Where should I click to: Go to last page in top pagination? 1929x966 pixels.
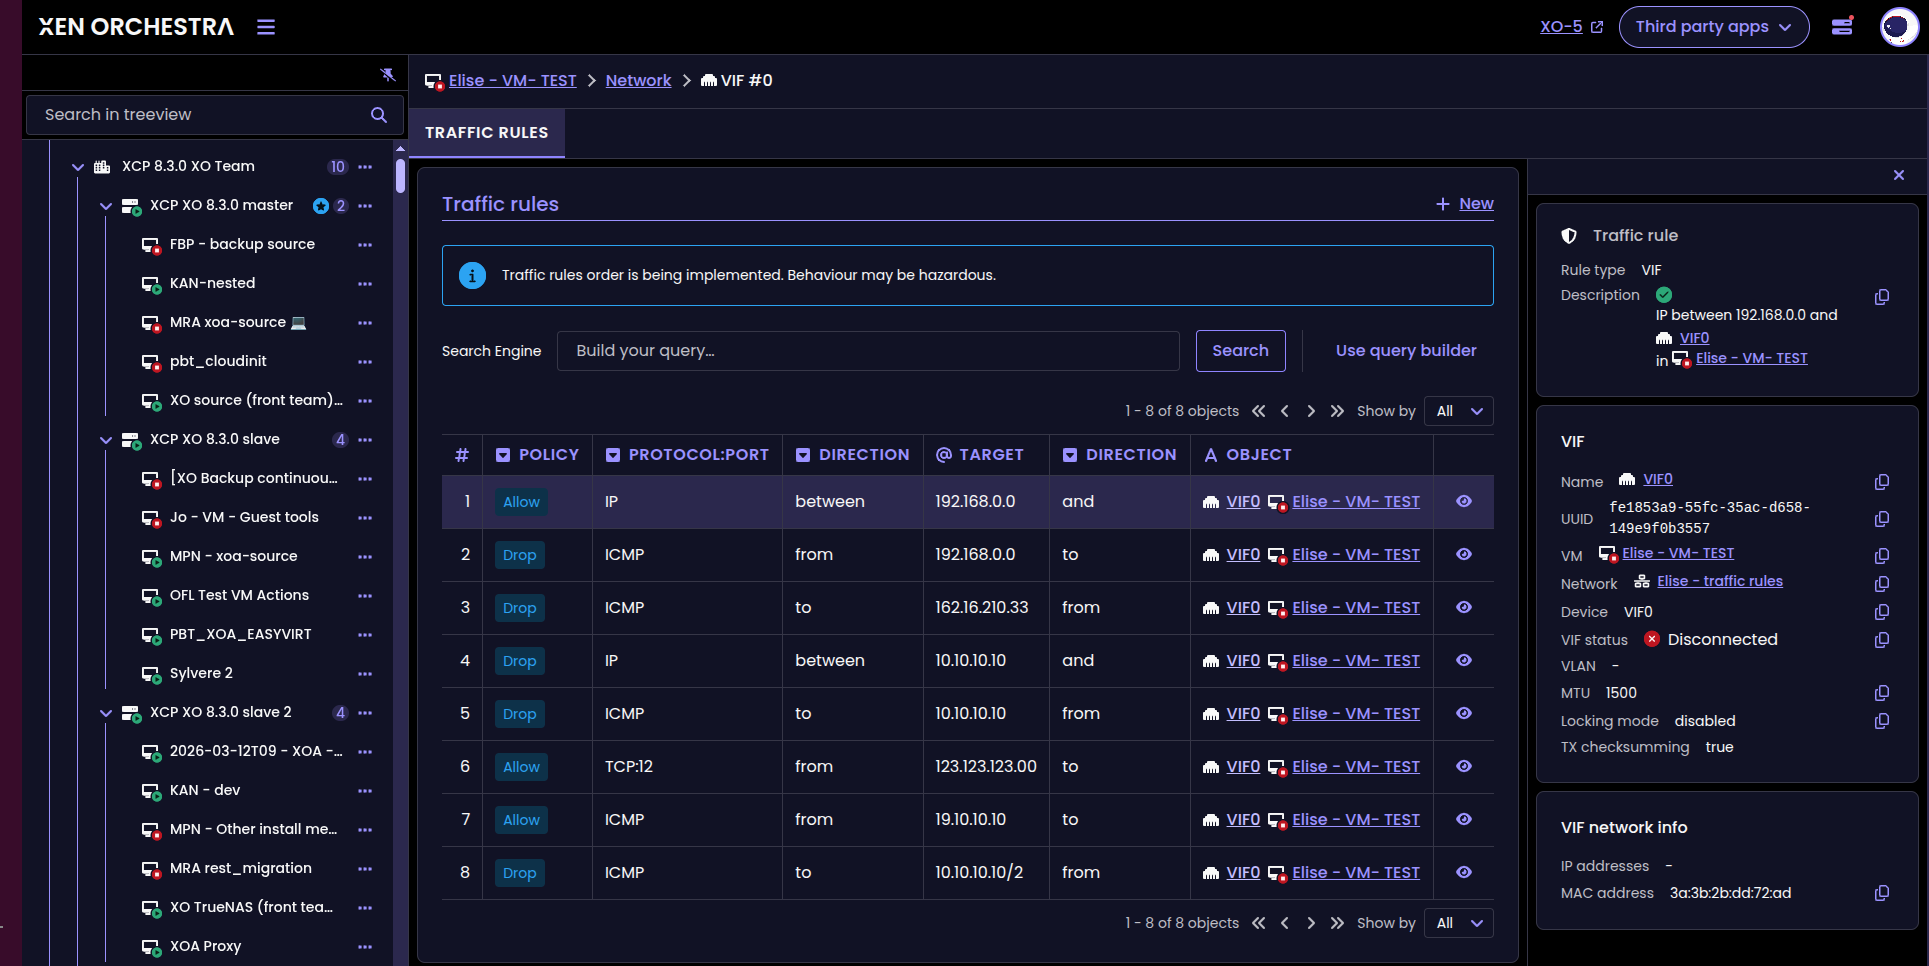(1337, 411)
